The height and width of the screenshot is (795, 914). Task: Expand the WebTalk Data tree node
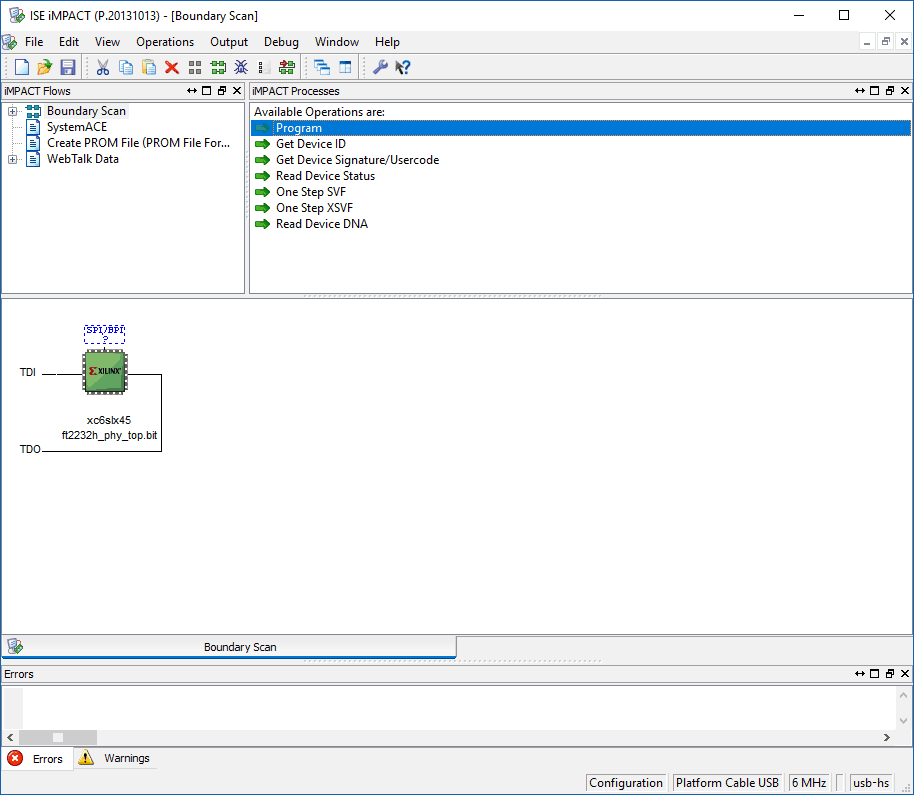[13, 159]
